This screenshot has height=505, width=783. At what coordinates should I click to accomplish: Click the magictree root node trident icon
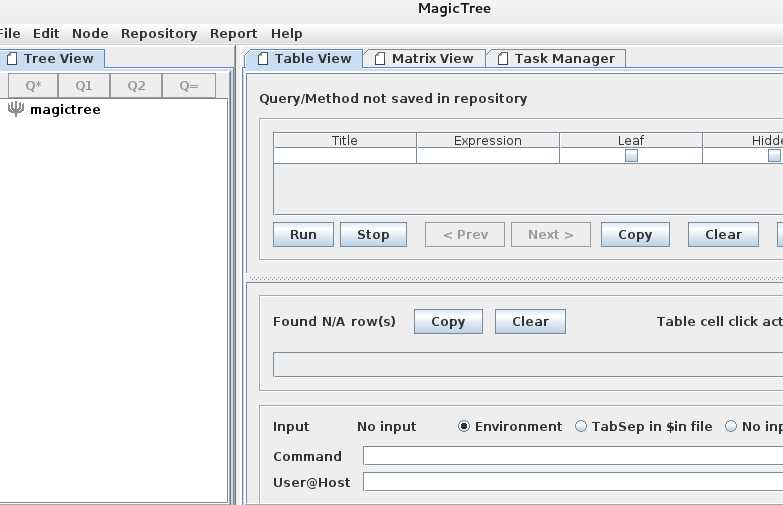[x=16, y=109]
